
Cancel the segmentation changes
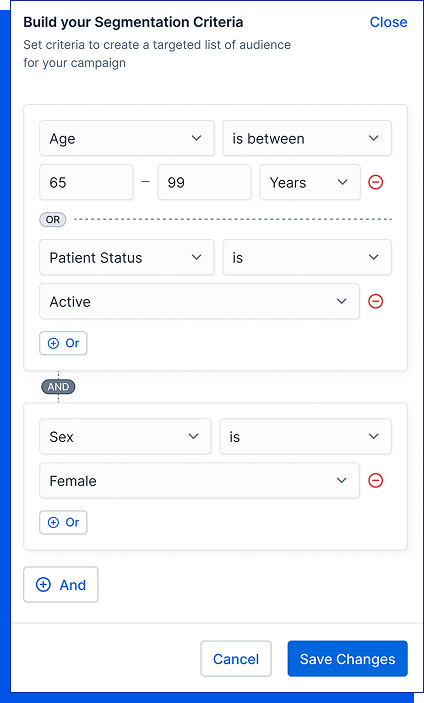236,659
